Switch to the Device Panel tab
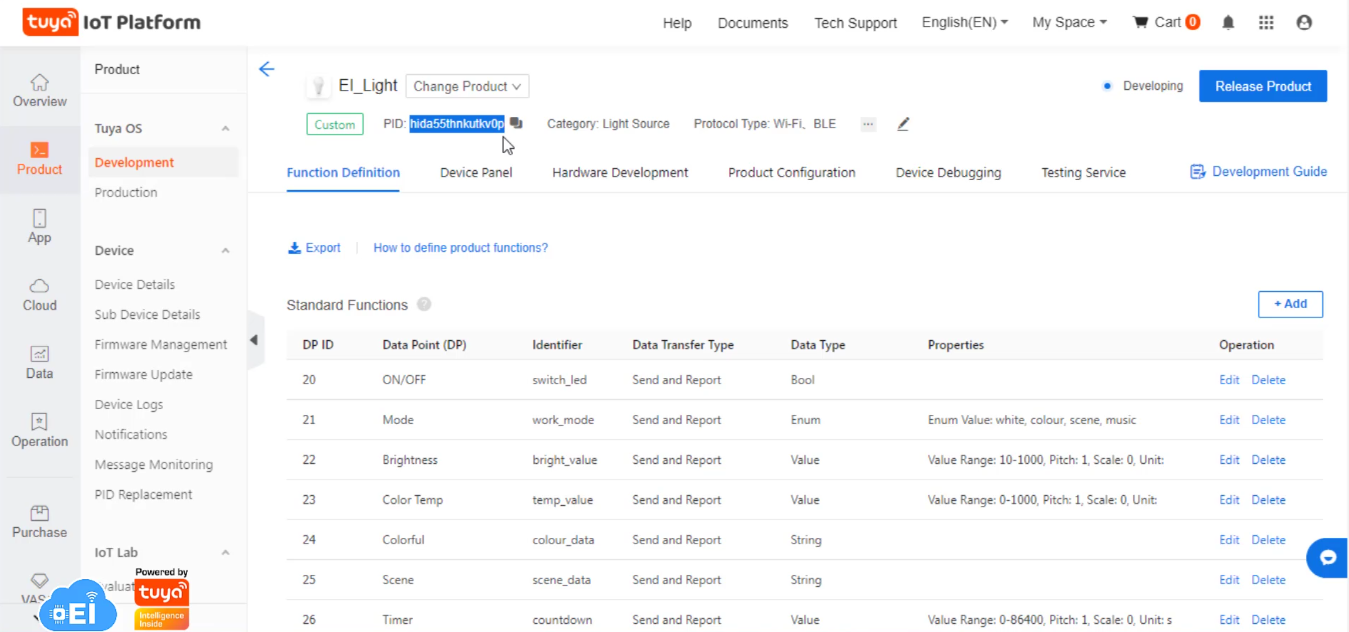This screenshot has height=632, width=1349. click(x=476, y=172)
